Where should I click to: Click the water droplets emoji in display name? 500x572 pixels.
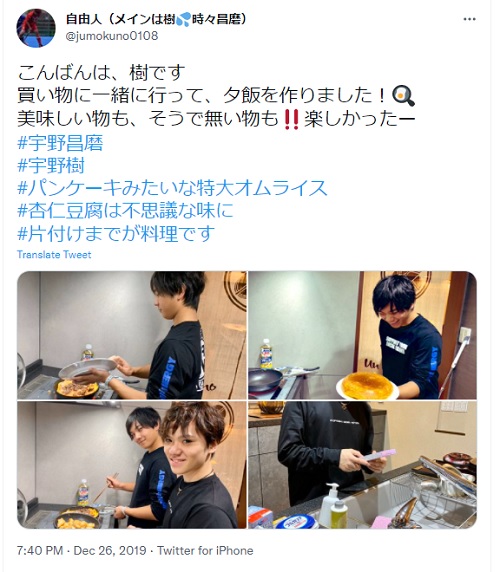click(x=183, y=19)
